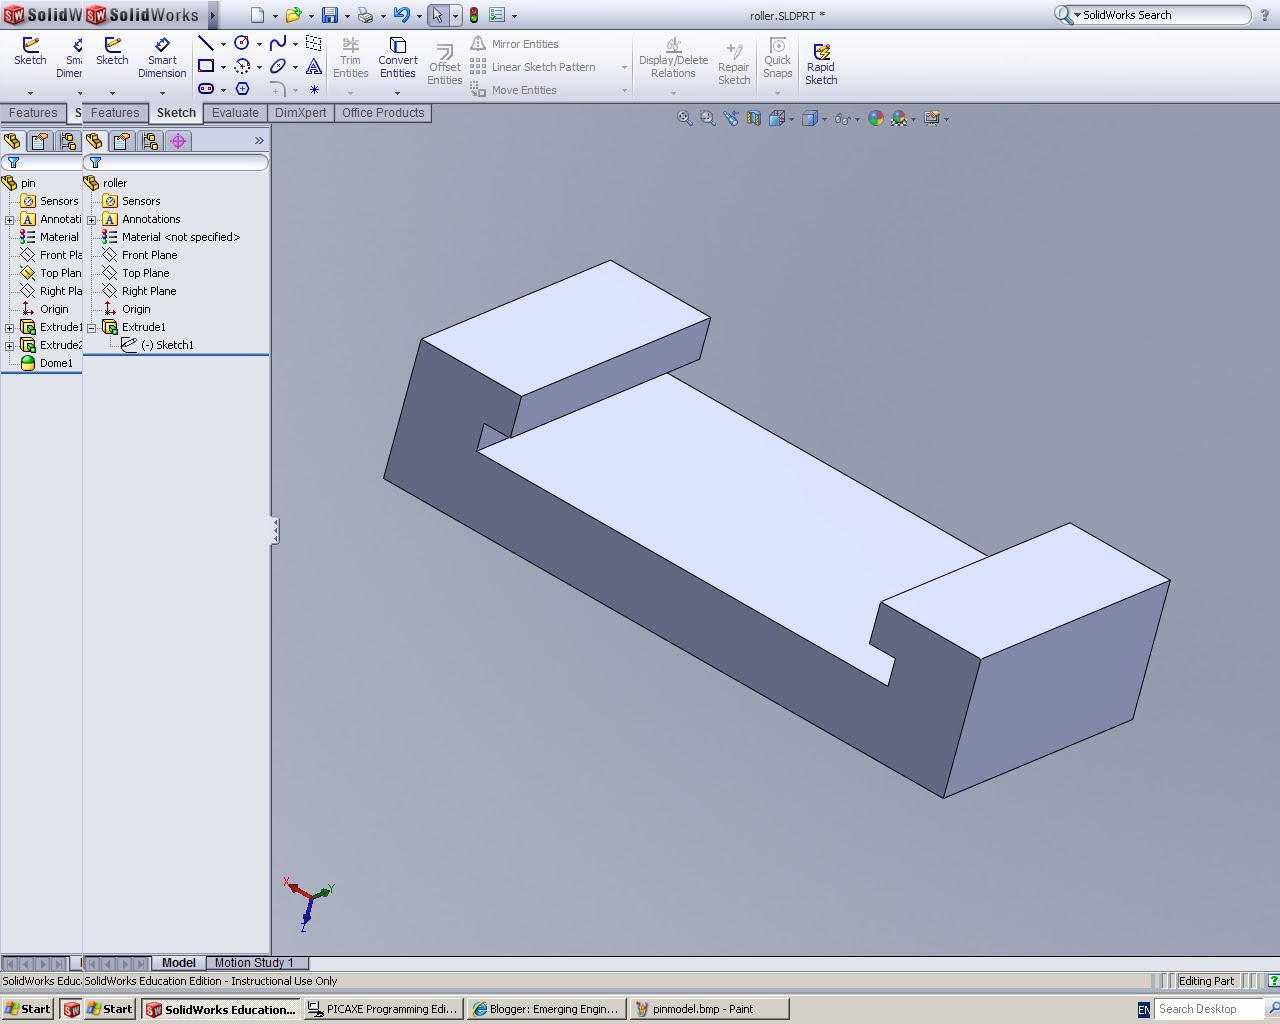Open pinmodel.bmp in Paint from taskbar

click(x=709, y=1009)
